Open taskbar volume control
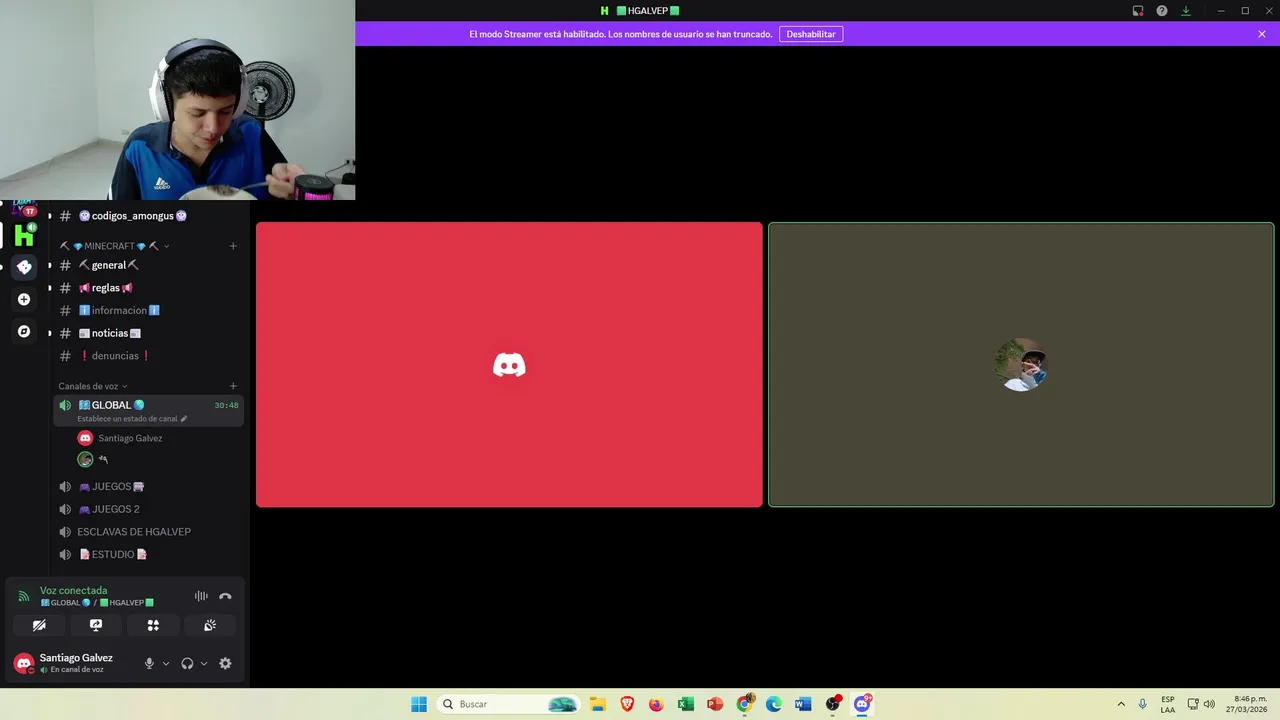Image resolution: width=1280 pixels, height=720 pixels. coord(1209,704)
